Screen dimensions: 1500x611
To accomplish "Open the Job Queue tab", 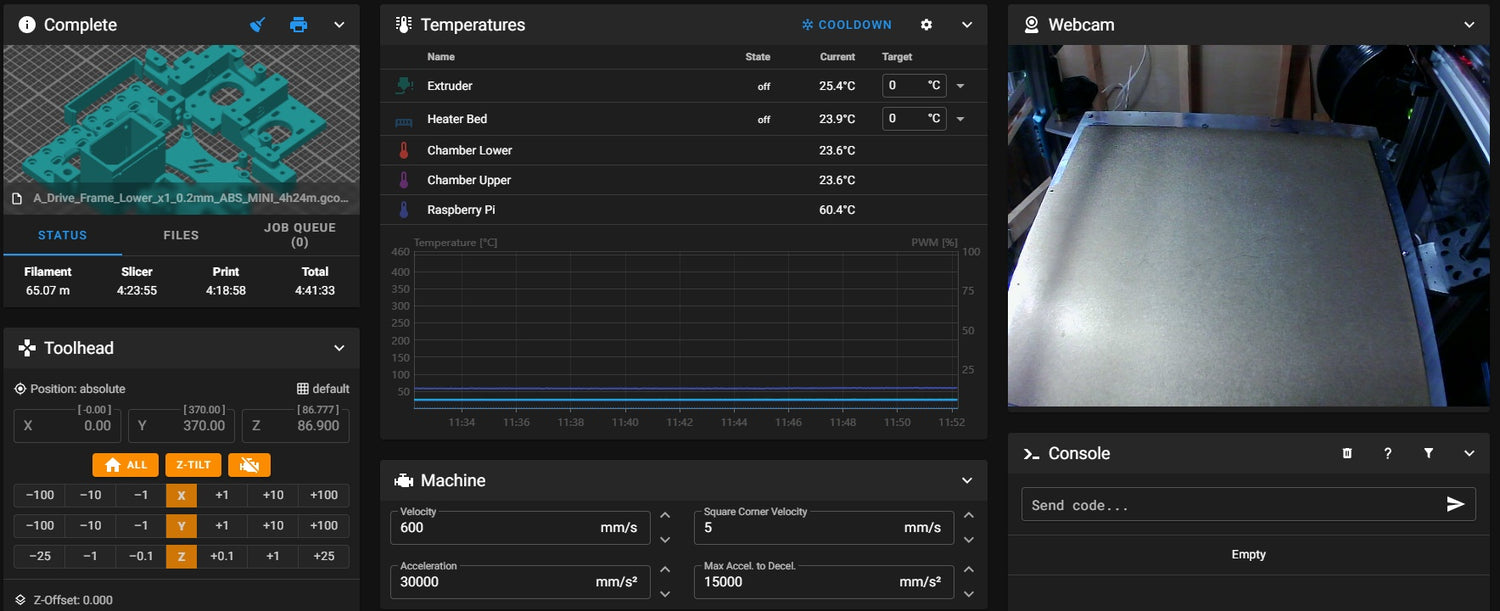I will (299, 235).
